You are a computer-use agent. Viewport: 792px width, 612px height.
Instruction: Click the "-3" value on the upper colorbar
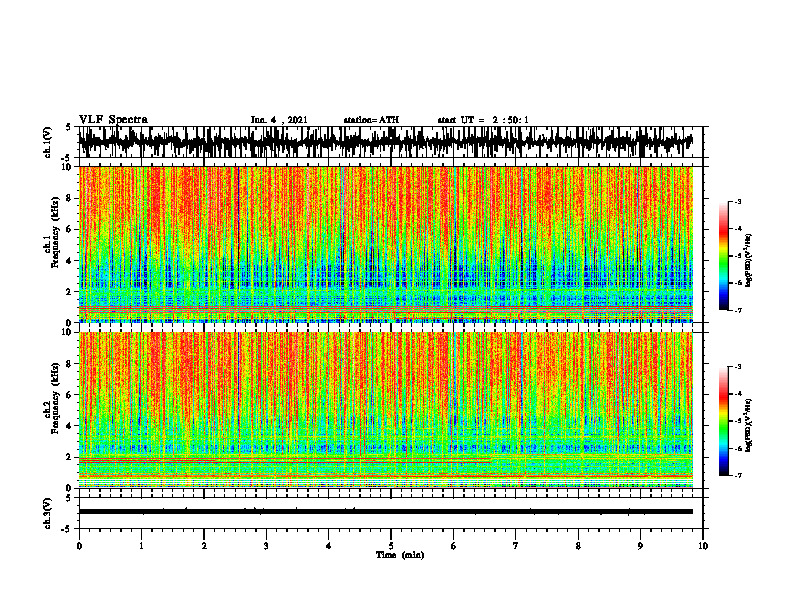pyautogui.click(x=737, y=201)
